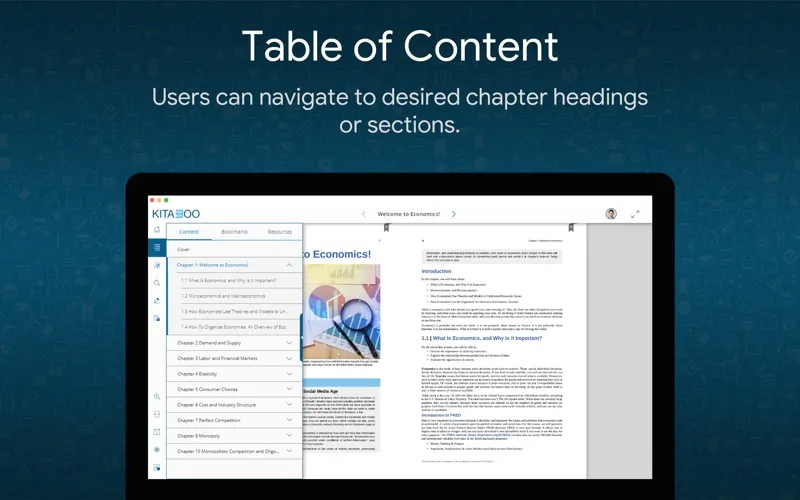Viewport: 800px width, 500px height.
Task: Click the KITABOO logo
Action: (176, 214)
